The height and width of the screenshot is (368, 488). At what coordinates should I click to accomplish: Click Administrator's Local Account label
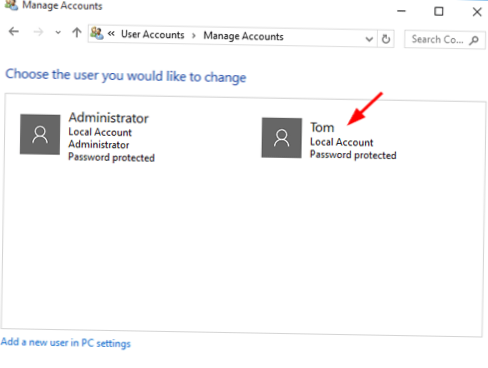100,132
